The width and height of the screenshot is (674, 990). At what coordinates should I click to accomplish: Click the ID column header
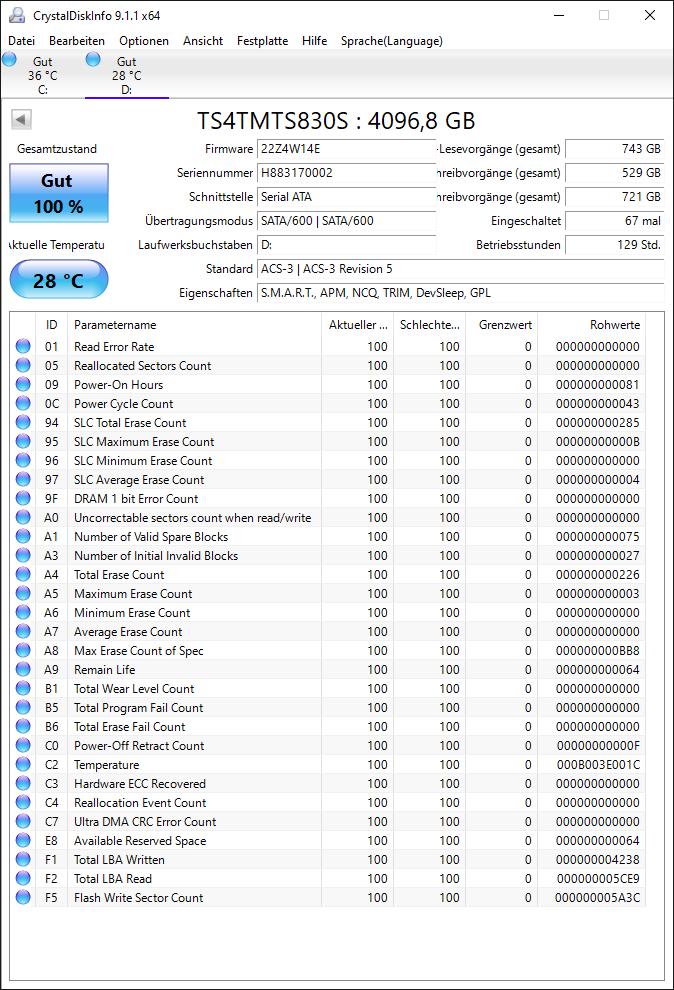point(51,325)
